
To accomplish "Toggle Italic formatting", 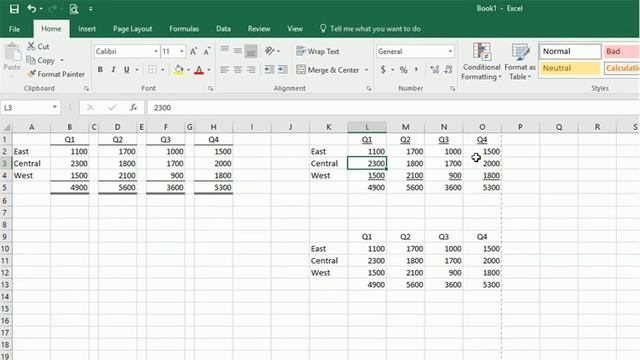I will coord(113,70).
